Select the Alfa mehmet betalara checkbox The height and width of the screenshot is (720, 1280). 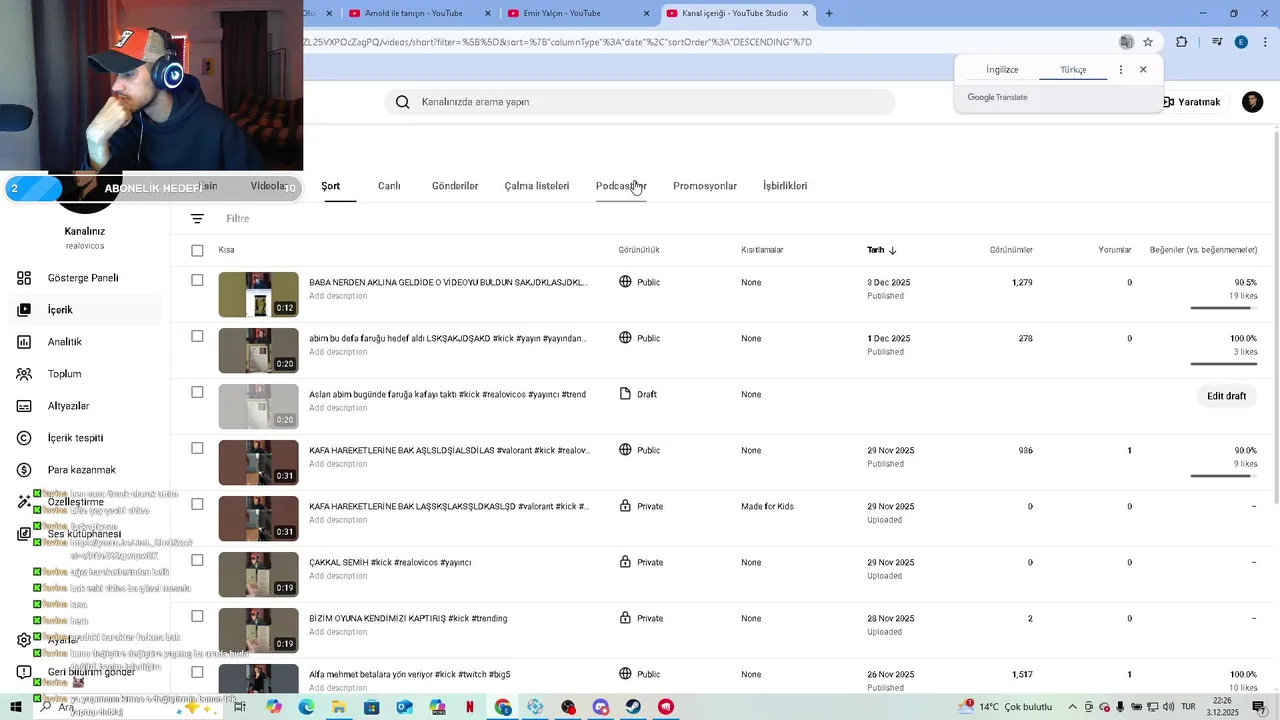[x=197, y=672]
